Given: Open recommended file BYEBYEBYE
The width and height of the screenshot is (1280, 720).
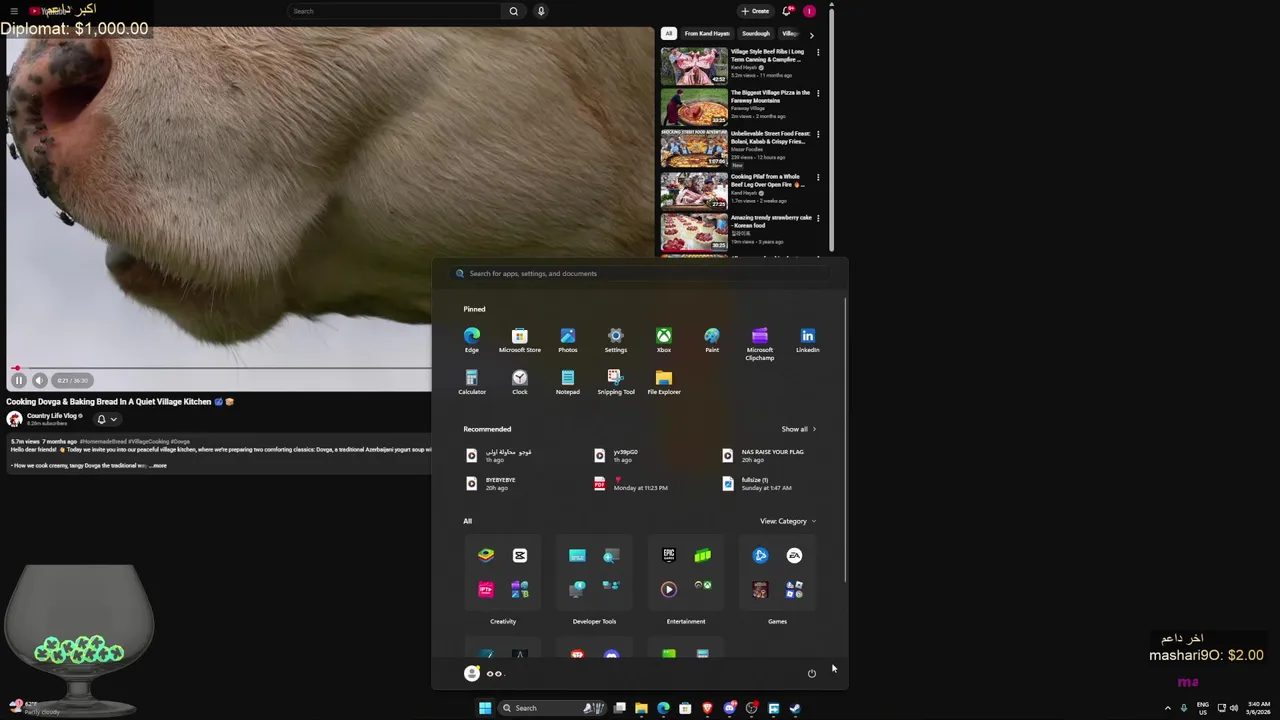Looking at the screenshot, I should tap(492, 483).
